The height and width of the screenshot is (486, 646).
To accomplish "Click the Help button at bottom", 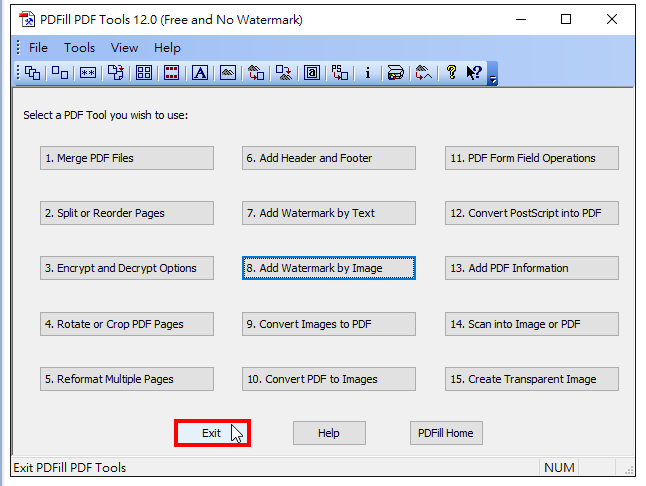I will [329, 433].
